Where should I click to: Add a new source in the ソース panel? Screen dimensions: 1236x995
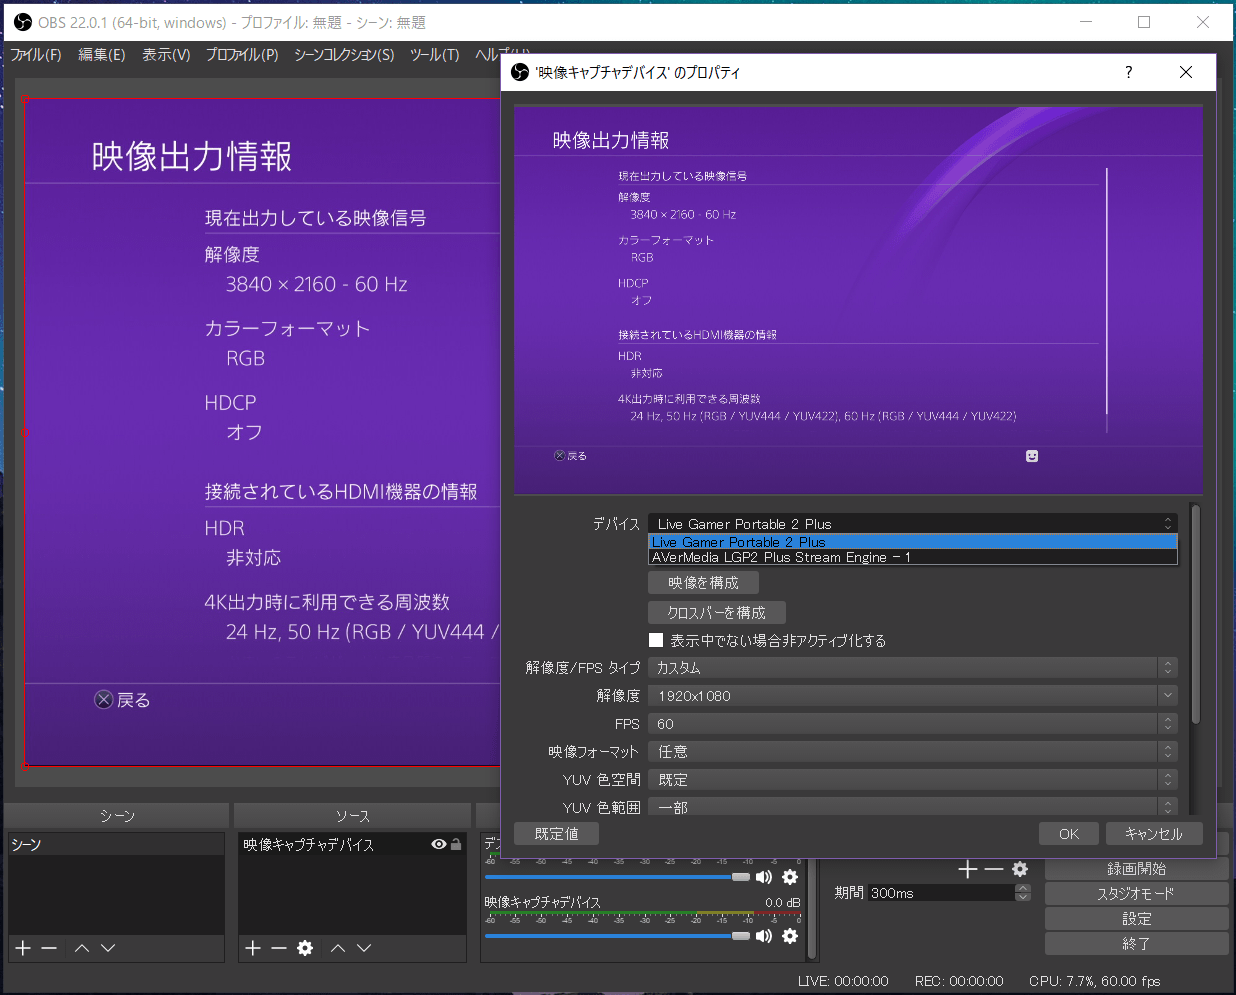click(253, 948)
